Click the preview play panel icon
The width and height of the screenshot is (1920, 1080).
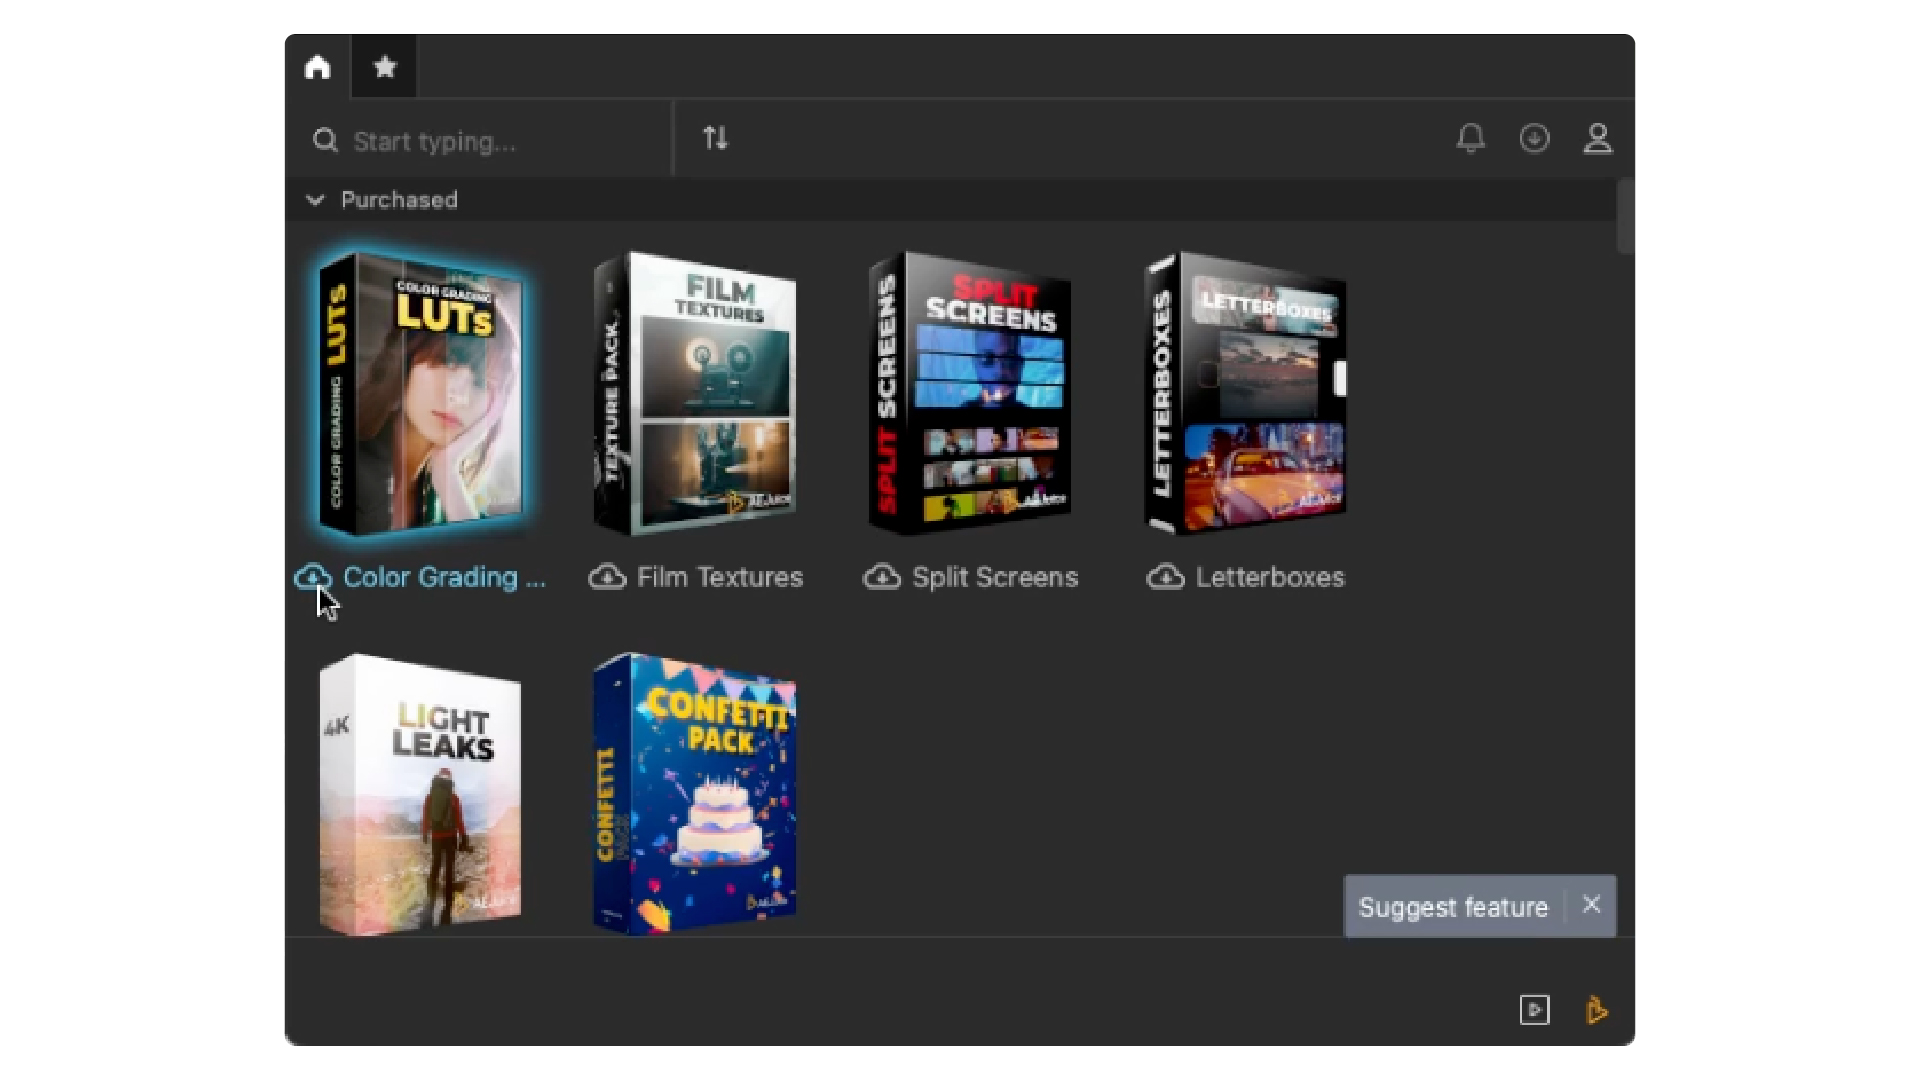1534,1010
